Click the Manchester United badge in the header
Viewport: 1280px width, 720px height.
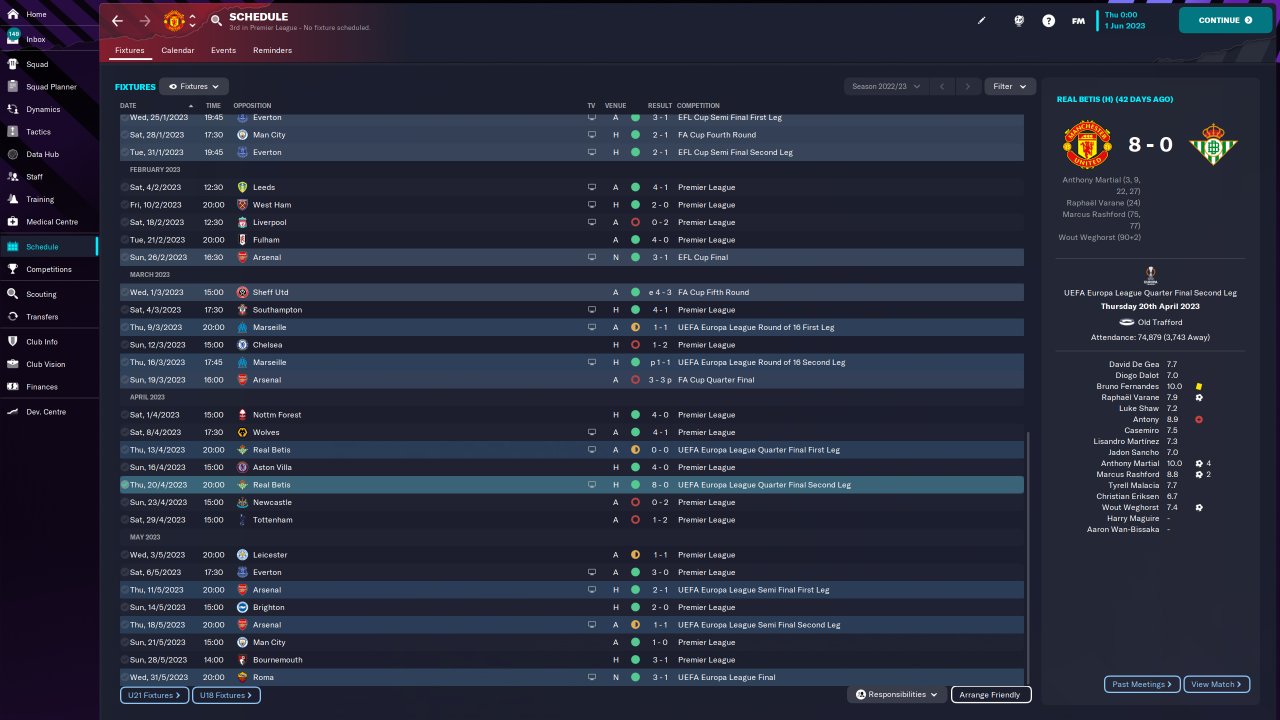point(174,21)
